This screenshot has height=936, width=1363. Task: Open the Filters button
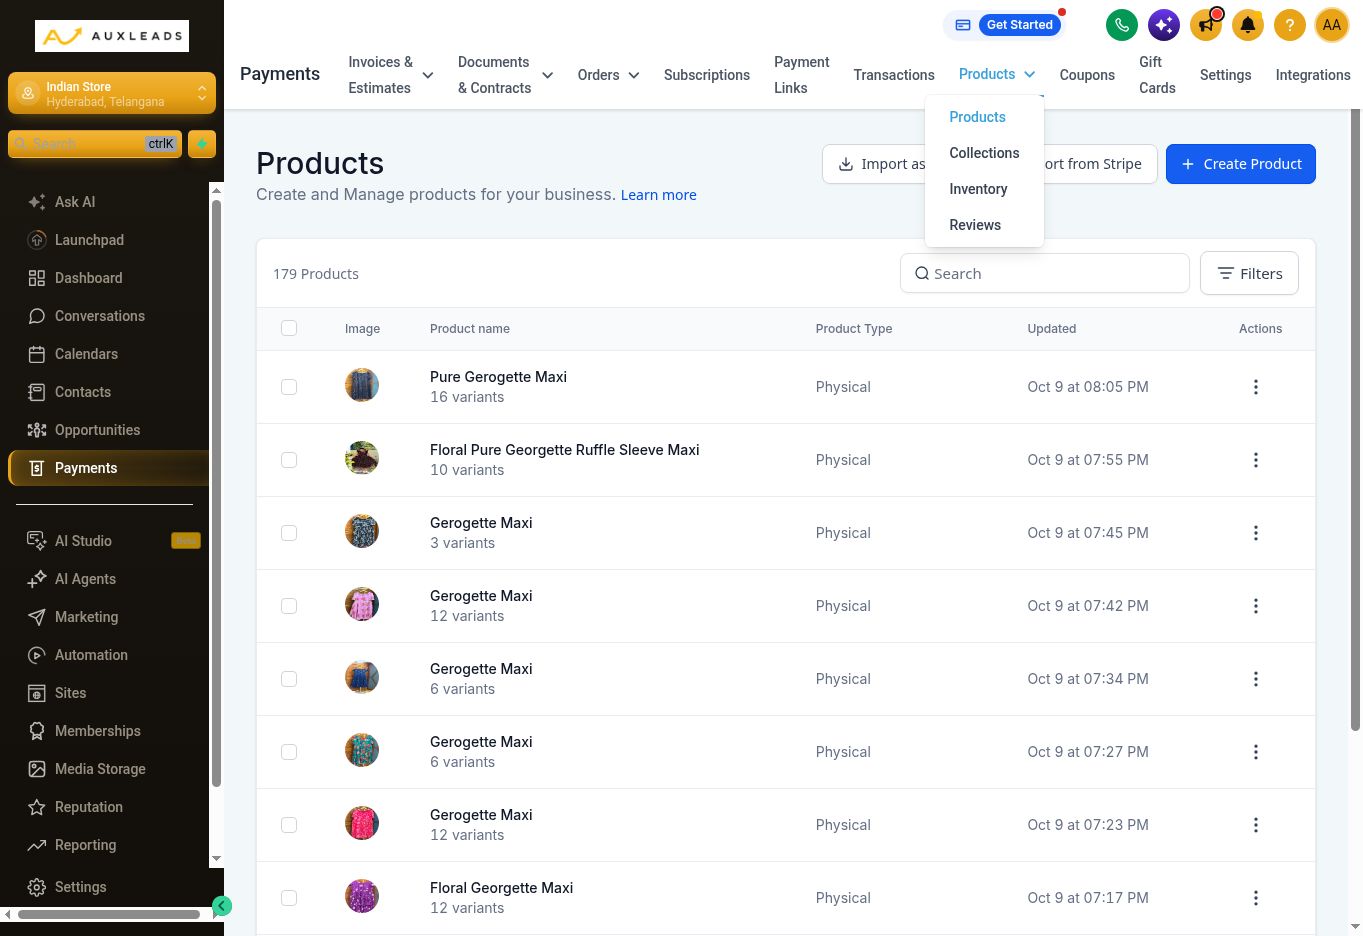click(x=1249, y=273)
